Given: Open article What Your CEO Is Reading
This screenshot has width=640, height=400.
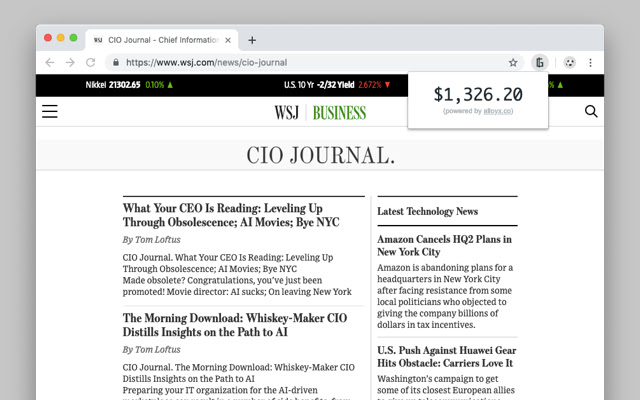Looking at the screenshot, I should click(231, 215).
